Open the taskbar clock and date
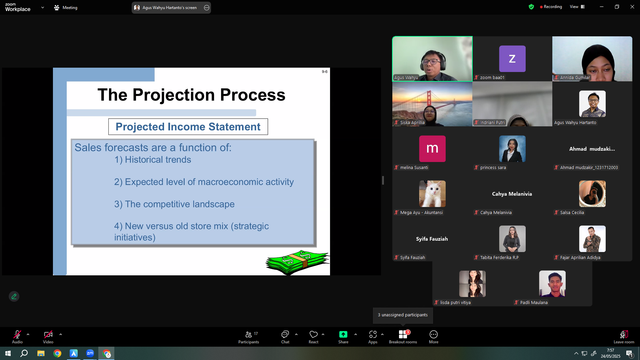Screen dimensions: 640x360 [610, 353]
